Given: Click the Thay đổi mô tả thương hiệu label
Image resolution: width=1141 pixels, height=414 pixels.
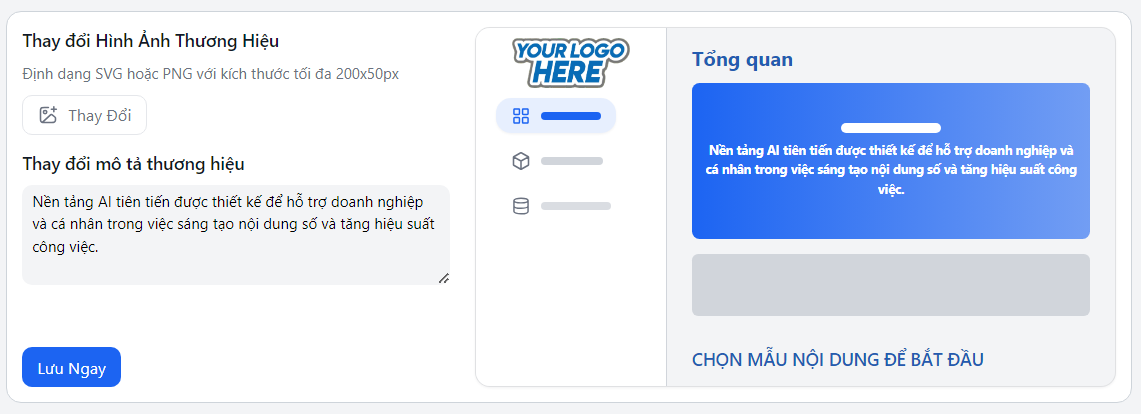Looking at the screenshot, I should tap(133, 164).
